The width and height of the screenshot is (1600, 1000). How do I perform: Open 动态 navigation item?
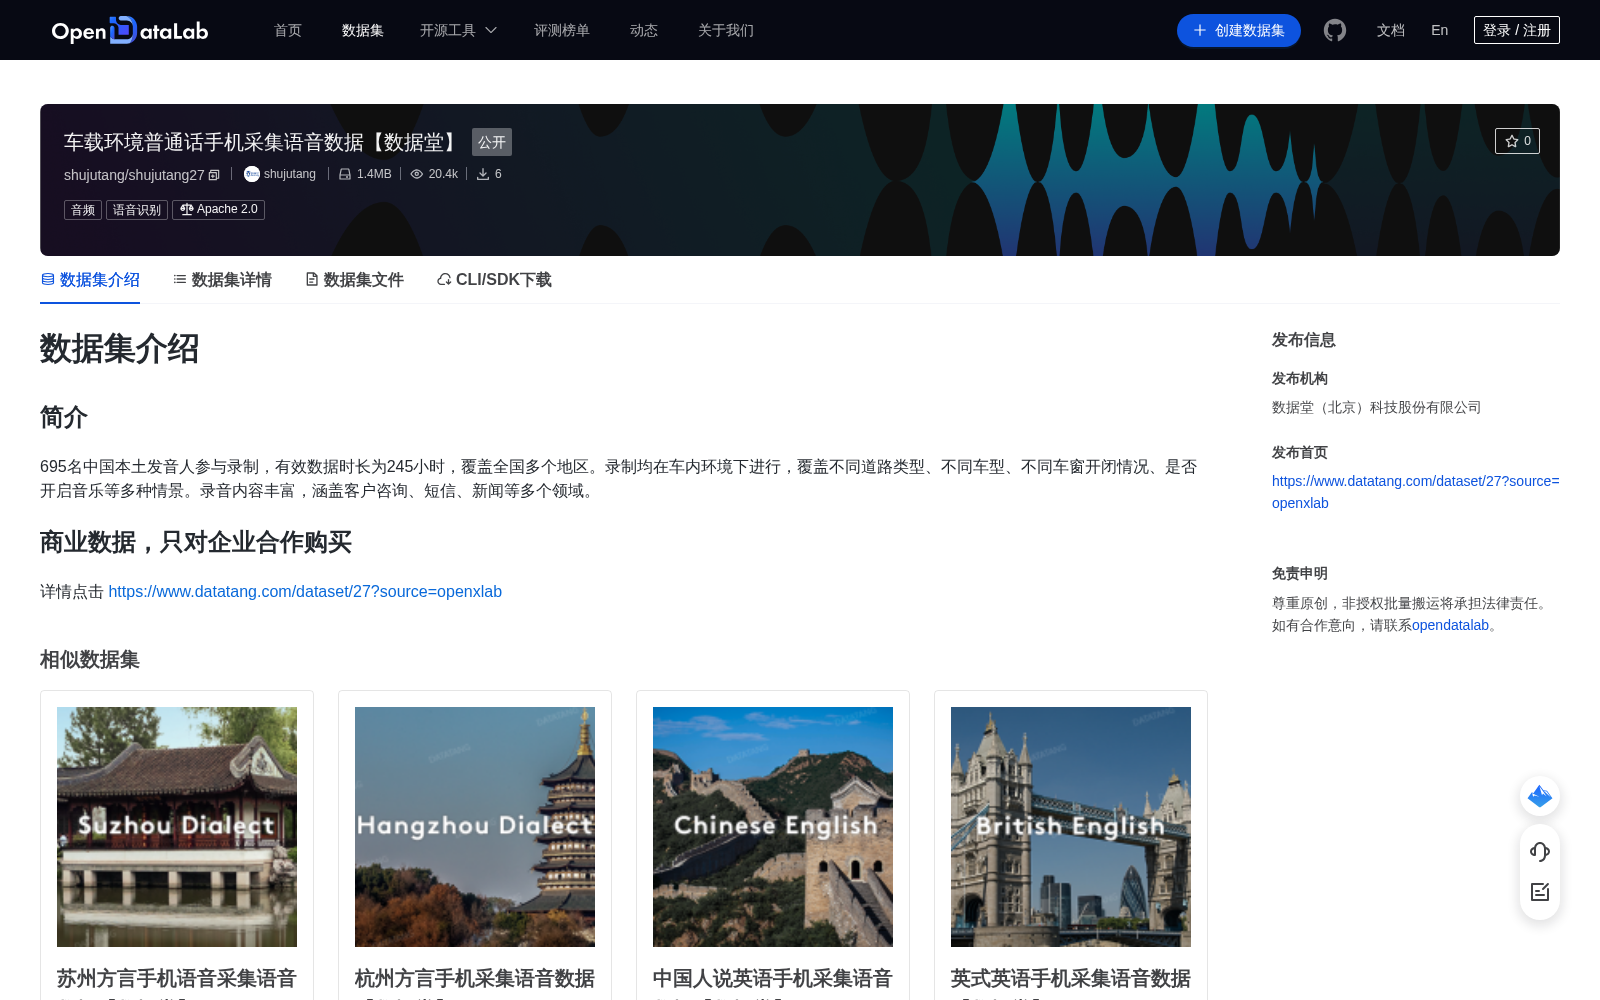pyautogui.click(x=644, y=30)
